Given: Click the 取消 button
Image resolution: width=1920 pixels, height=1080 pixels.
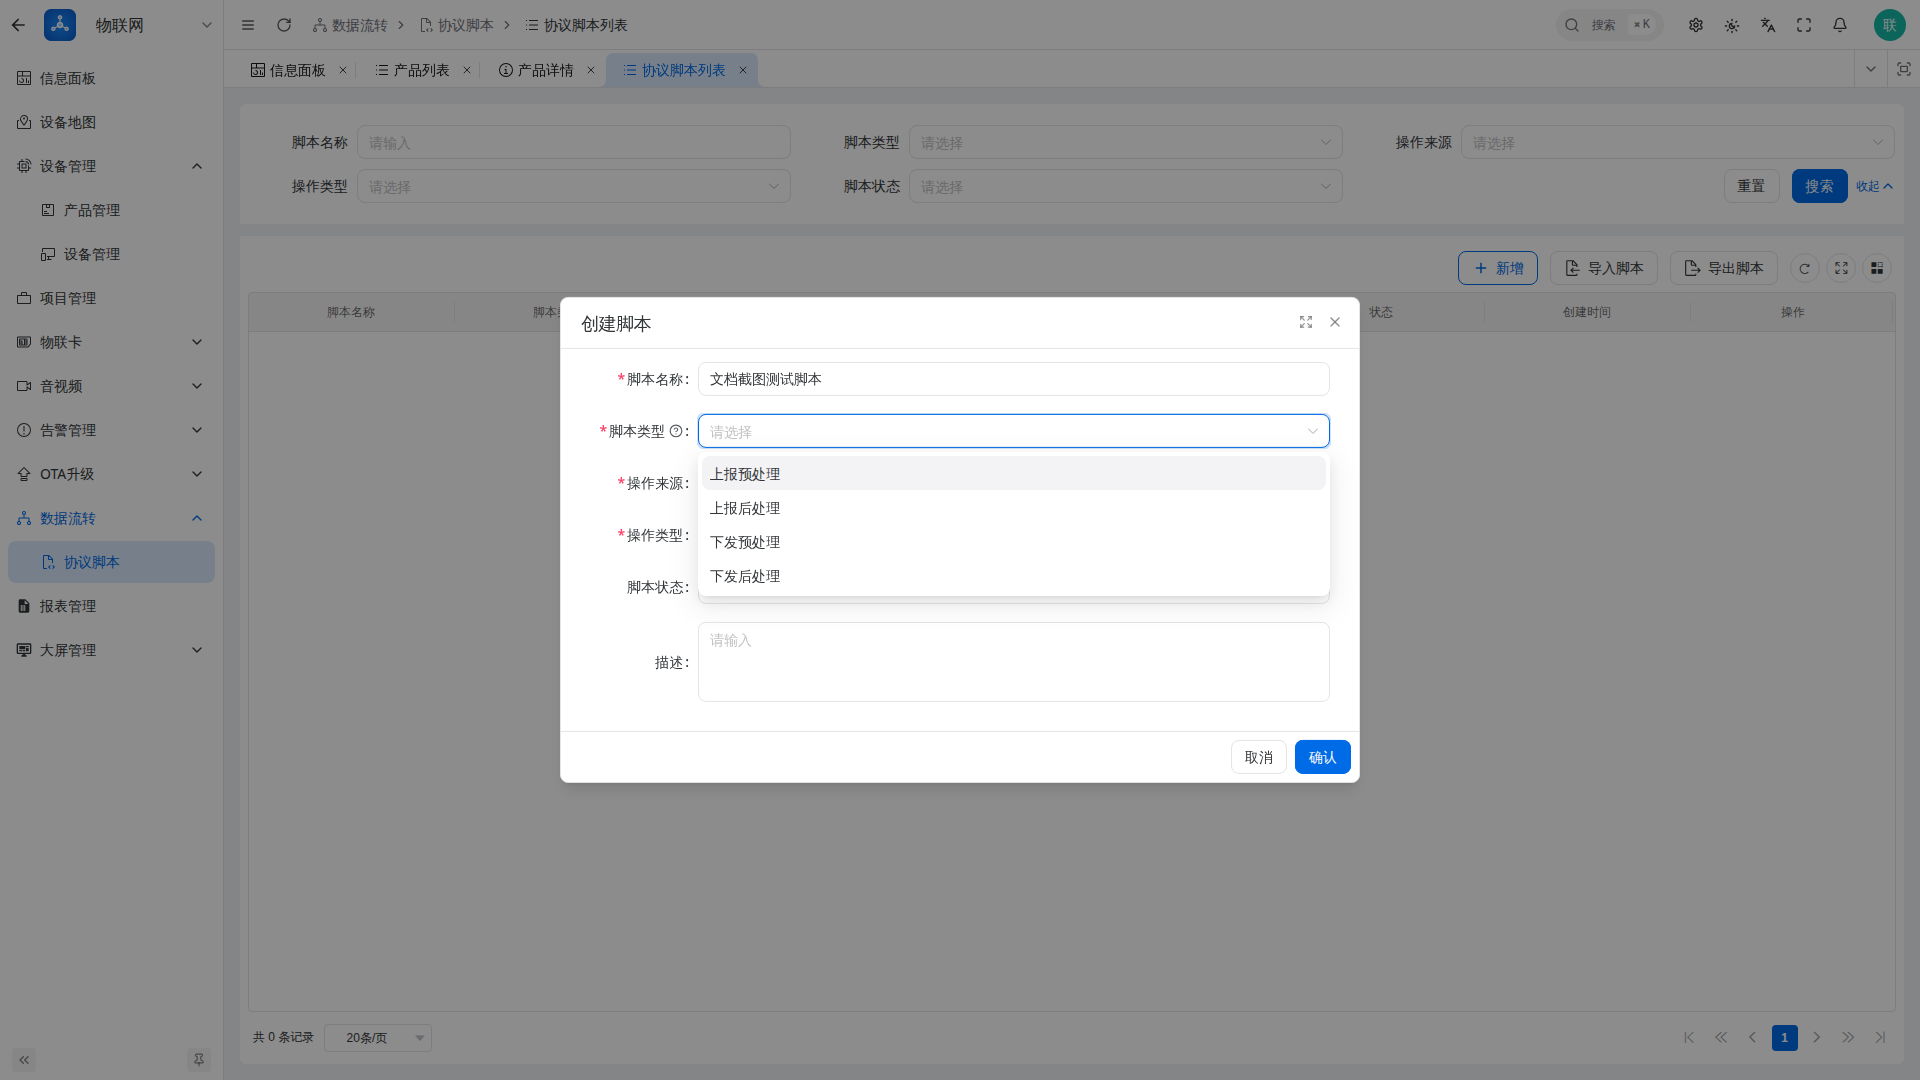Looking at the screenshot, I should pos(1258,757).
